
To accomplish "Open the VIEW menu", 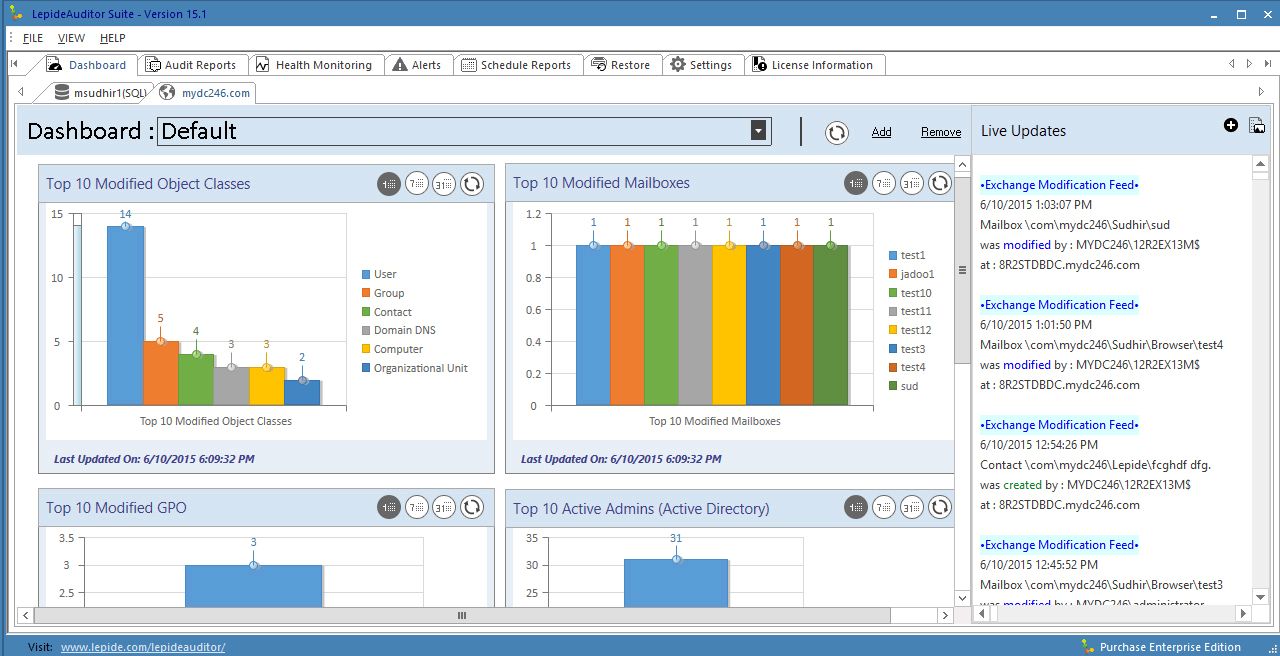I will point(72,38).
